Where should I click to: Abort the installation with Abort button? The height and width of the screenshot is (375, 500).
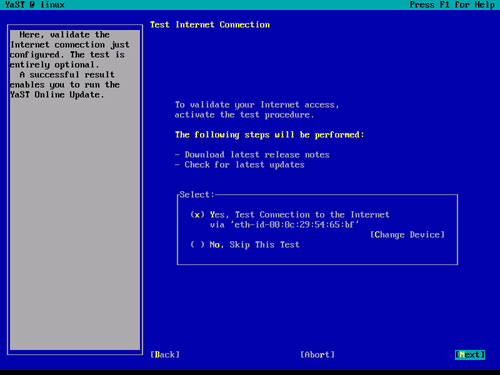pos(317,355)
